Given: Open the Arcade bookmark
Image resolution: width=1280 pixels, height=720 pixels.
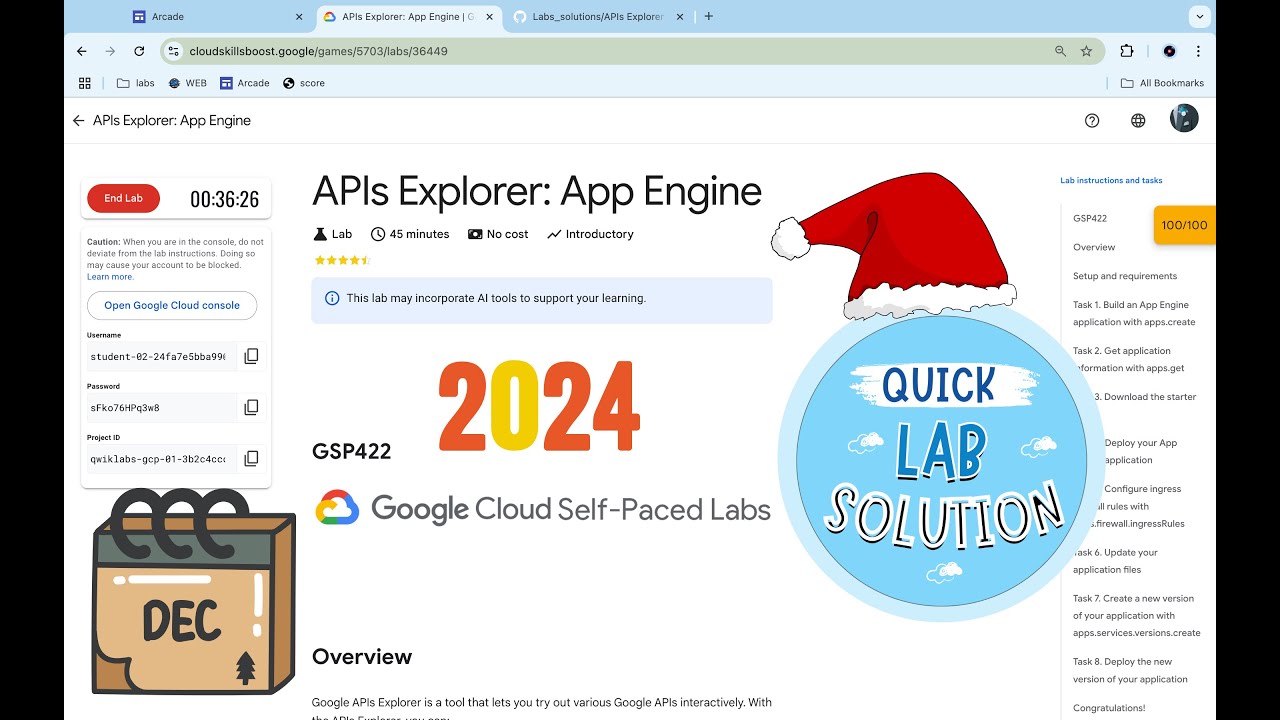Looking at the screenshot, I should [245, 83].
